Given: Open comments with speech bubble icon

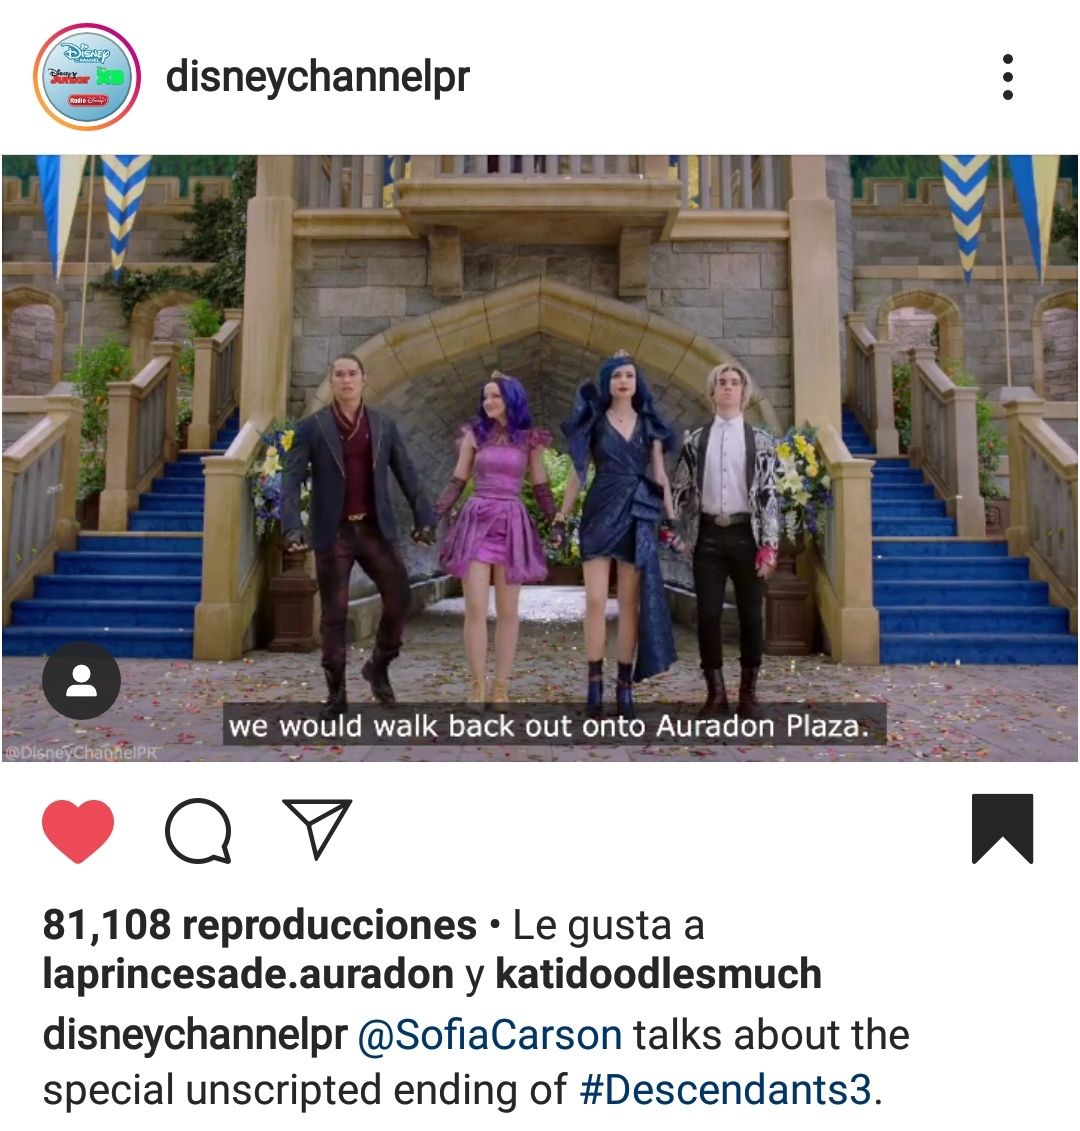Looking at the screenshot, I should click(198, 830).
